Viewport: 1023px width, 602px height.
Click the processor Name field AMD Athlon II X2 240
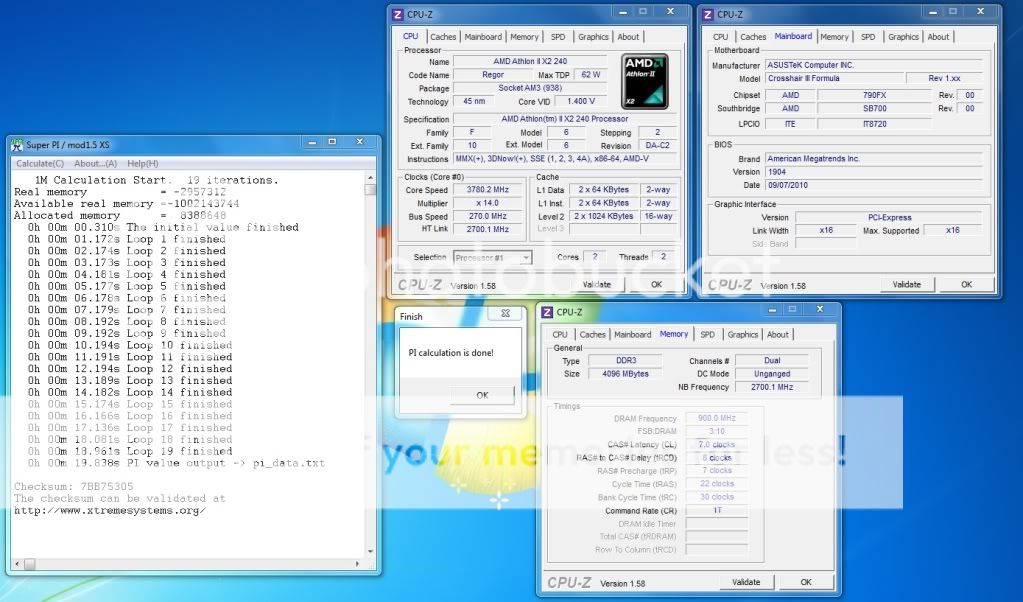(530, 61)
